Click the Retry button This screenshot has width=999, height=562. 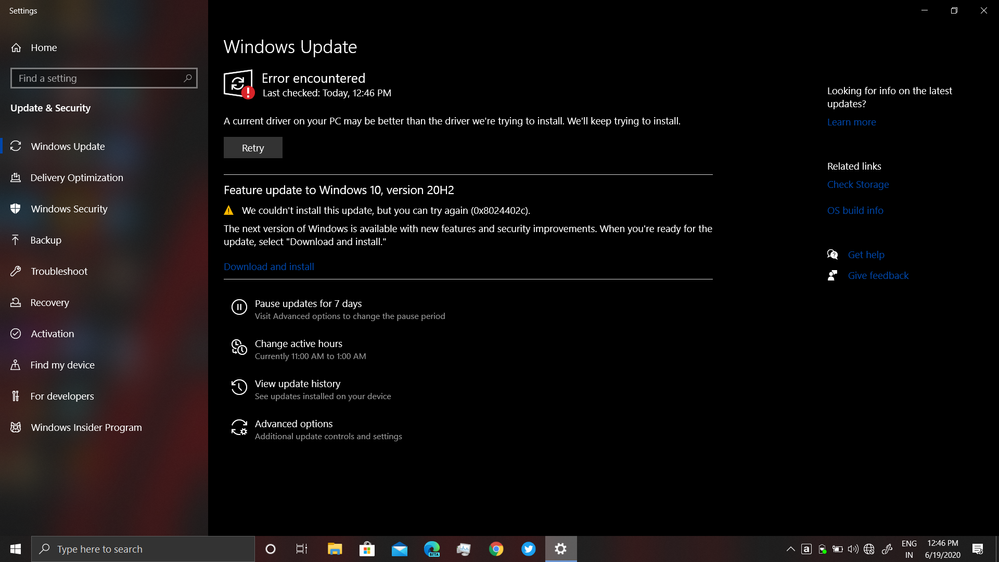(x=253, y=148)
